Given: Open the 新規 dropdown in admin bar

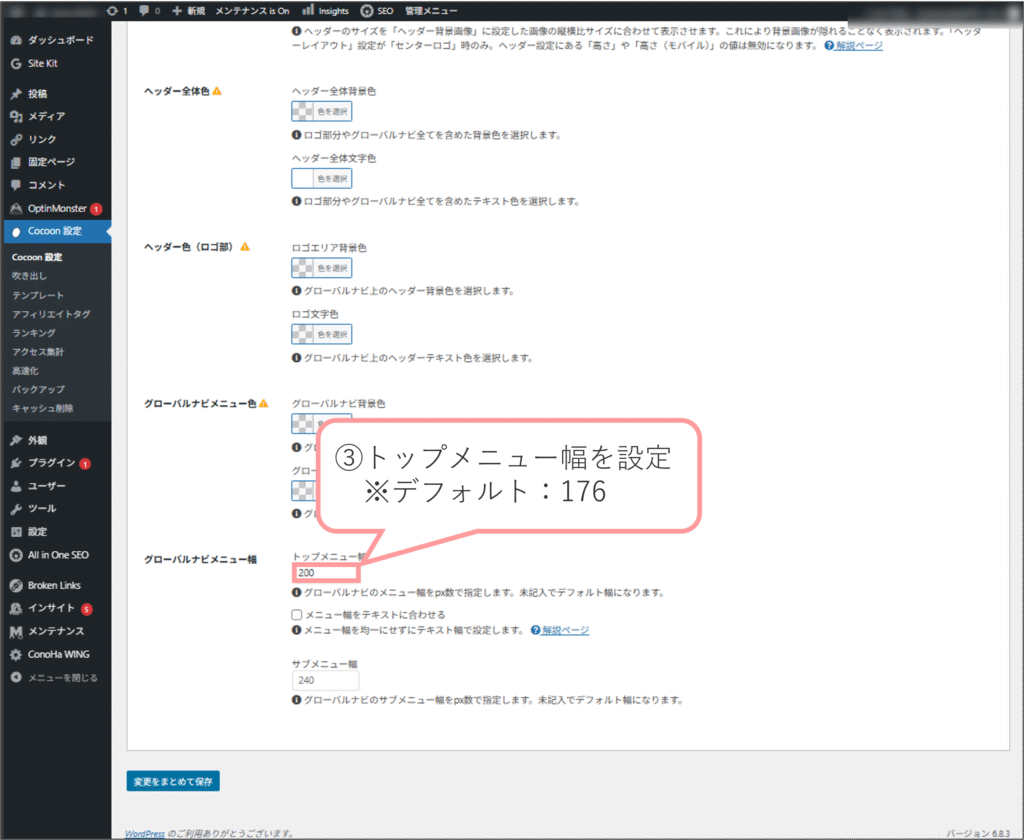Looking at the screenshot, I should pyautogui.click(x=188, y=11).
